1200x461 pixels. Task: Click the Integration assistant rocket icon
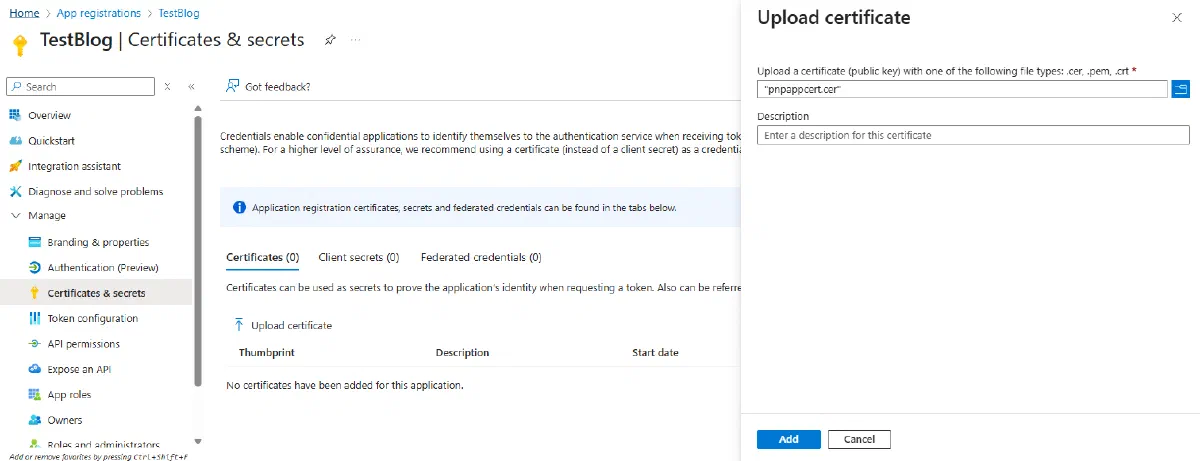click(x=15, y=166)
